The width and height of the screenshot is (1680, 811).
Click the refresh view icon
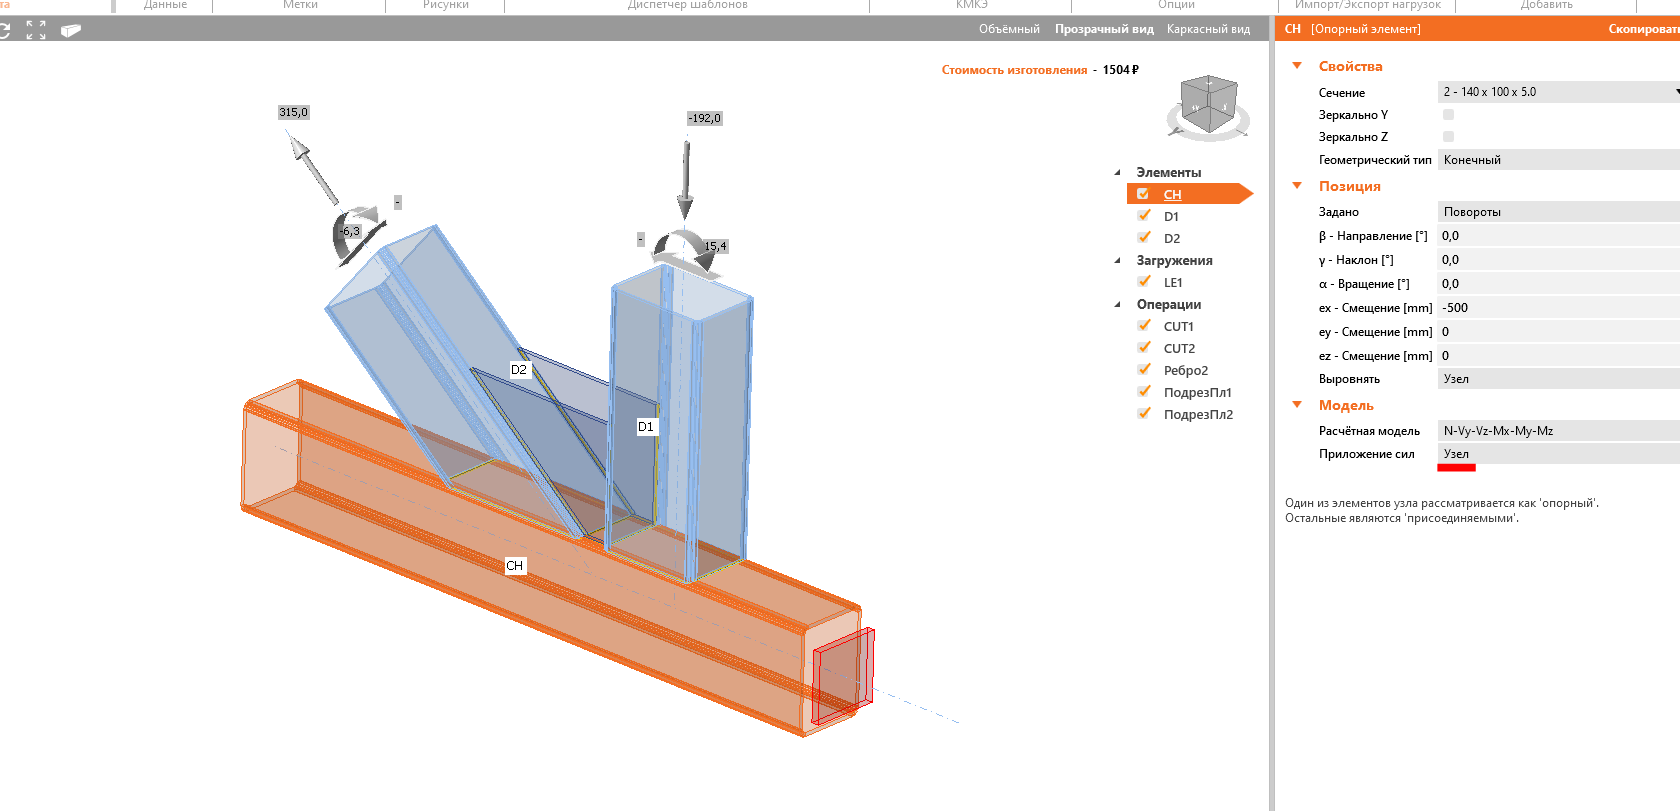tap(5, 30)
